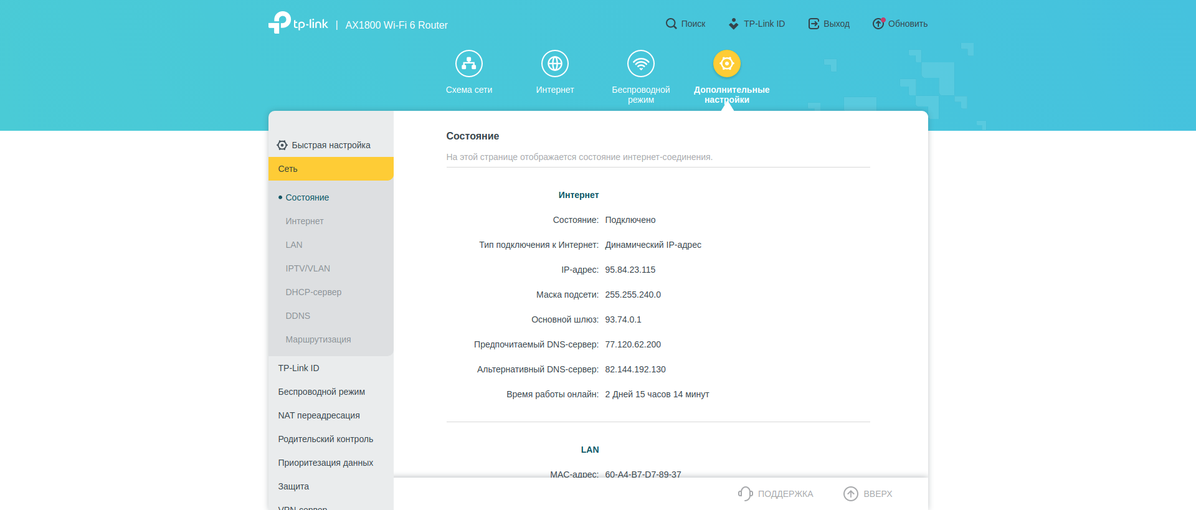This screenshot has height=510, width=1196.
Task: Click the support headset icon
Action: (745, 494)
